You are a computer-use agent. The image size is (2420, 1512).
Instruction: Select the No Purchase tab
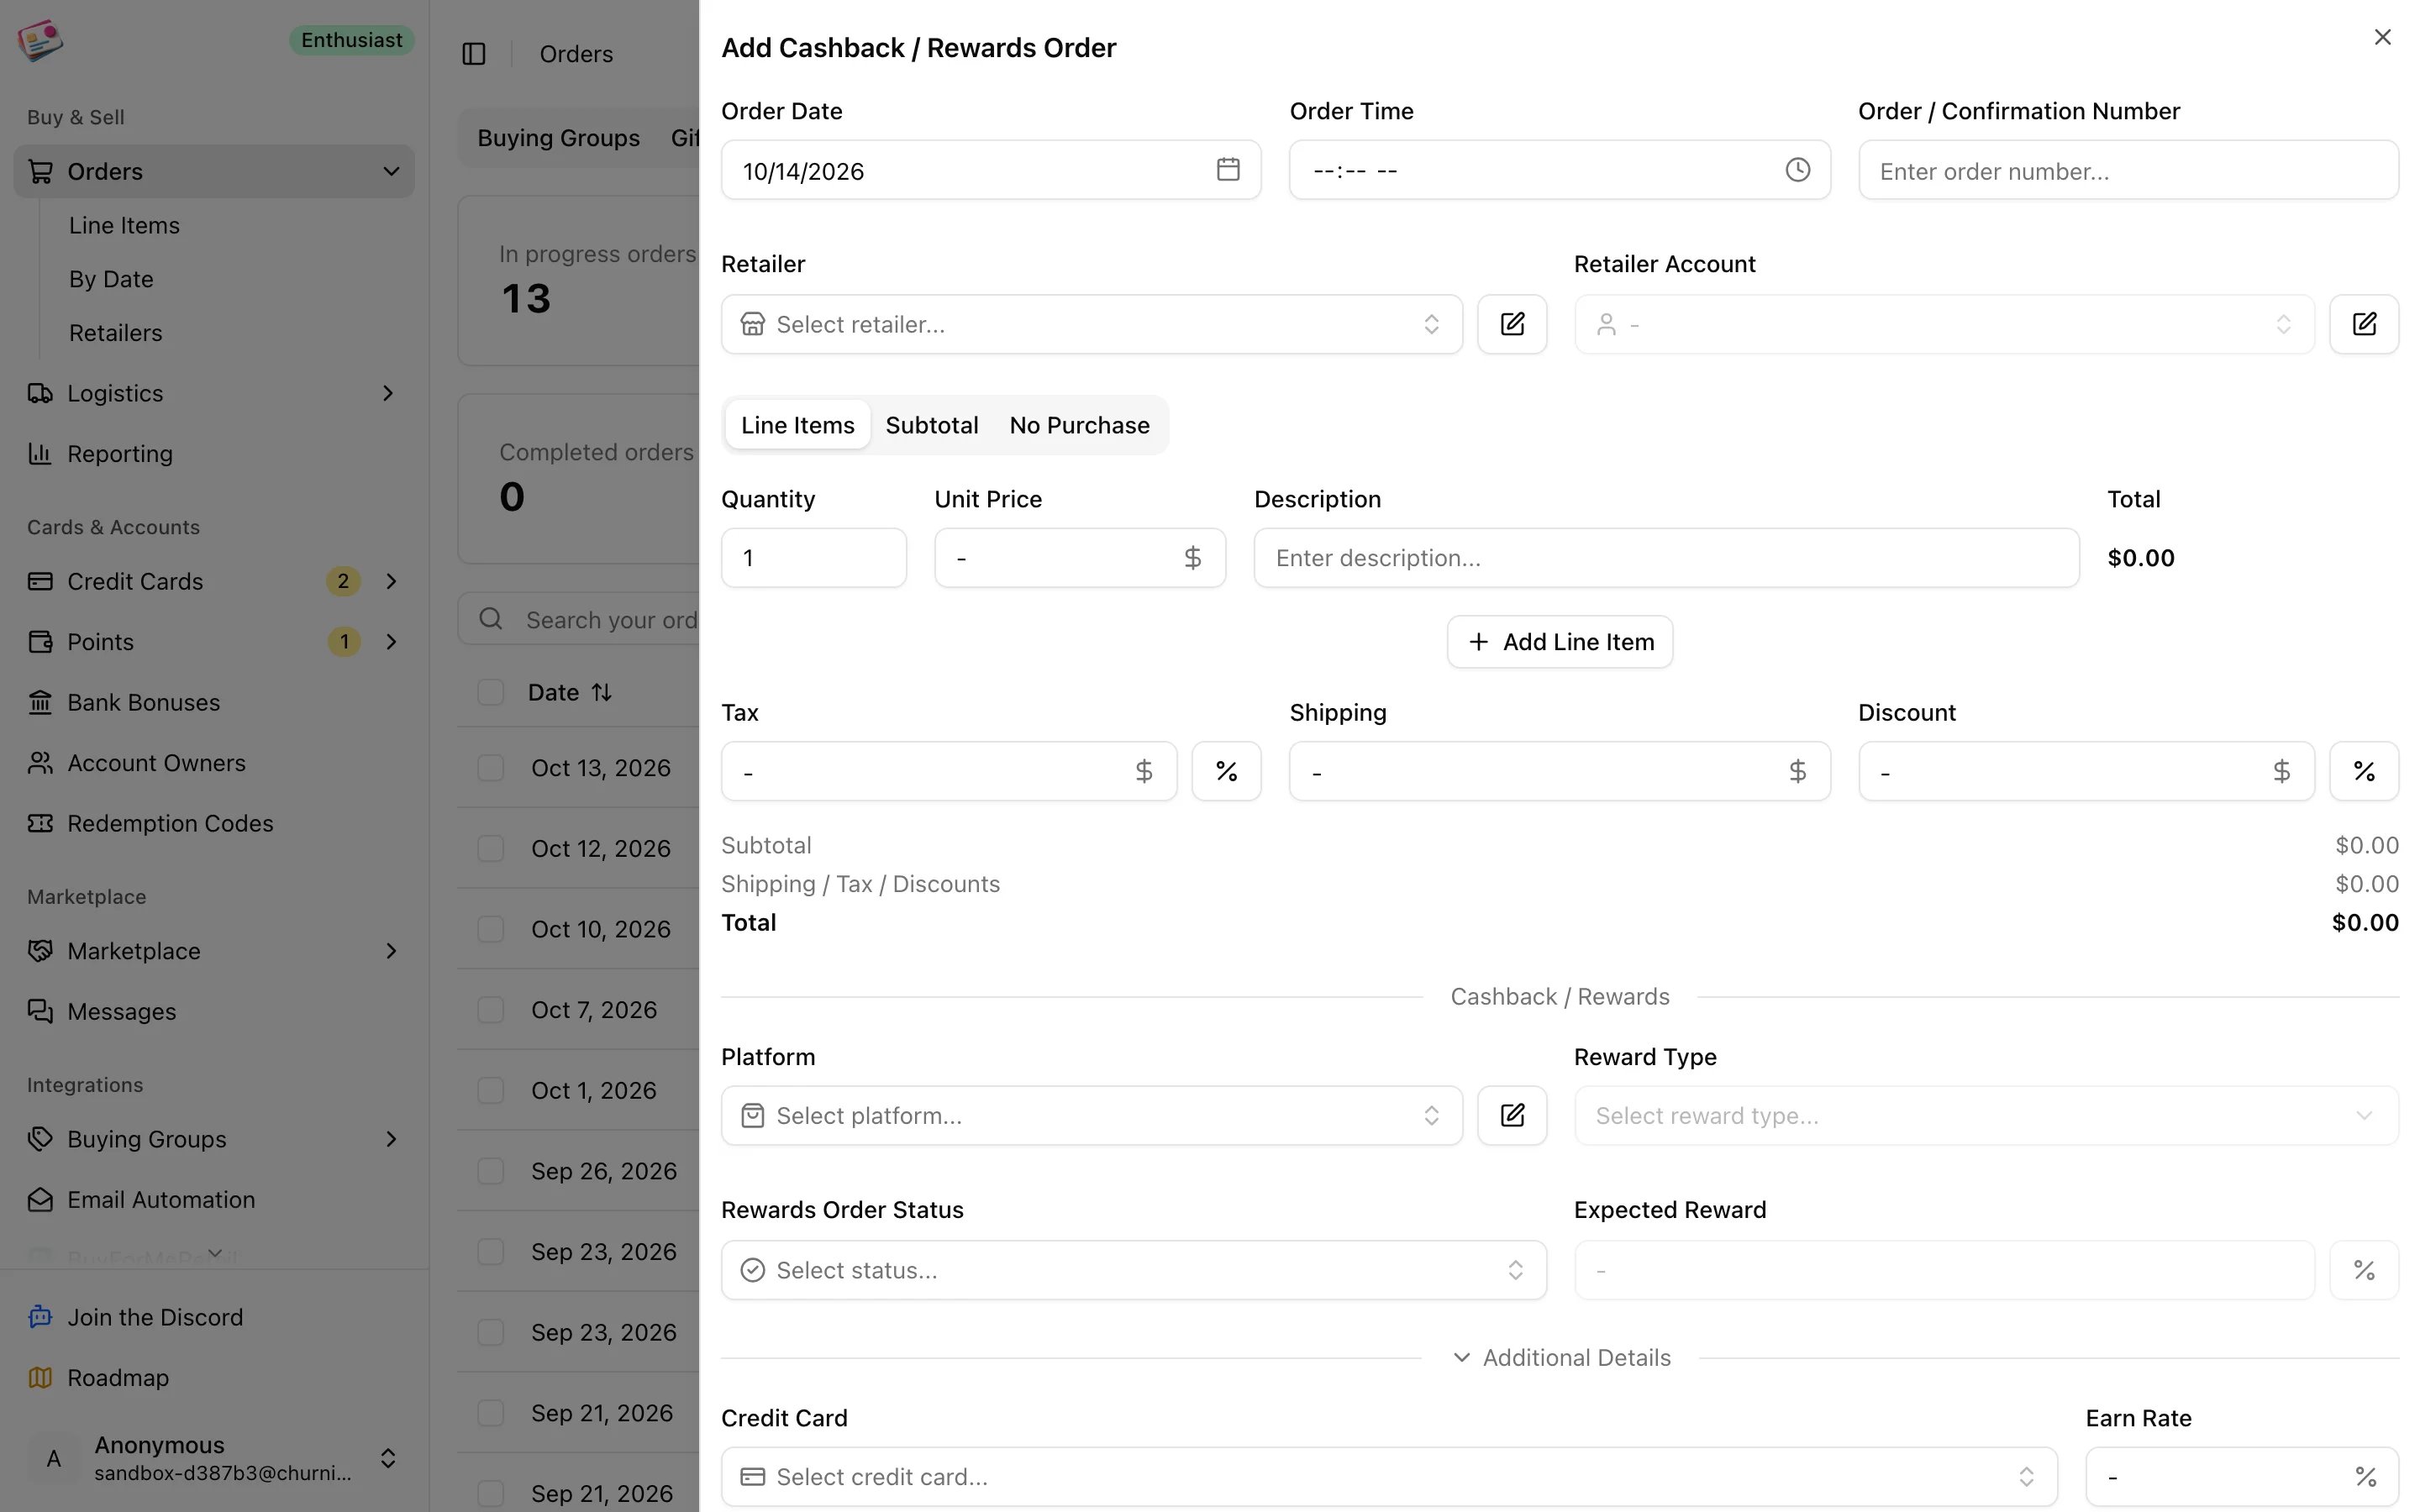(x=1079, y=425)
